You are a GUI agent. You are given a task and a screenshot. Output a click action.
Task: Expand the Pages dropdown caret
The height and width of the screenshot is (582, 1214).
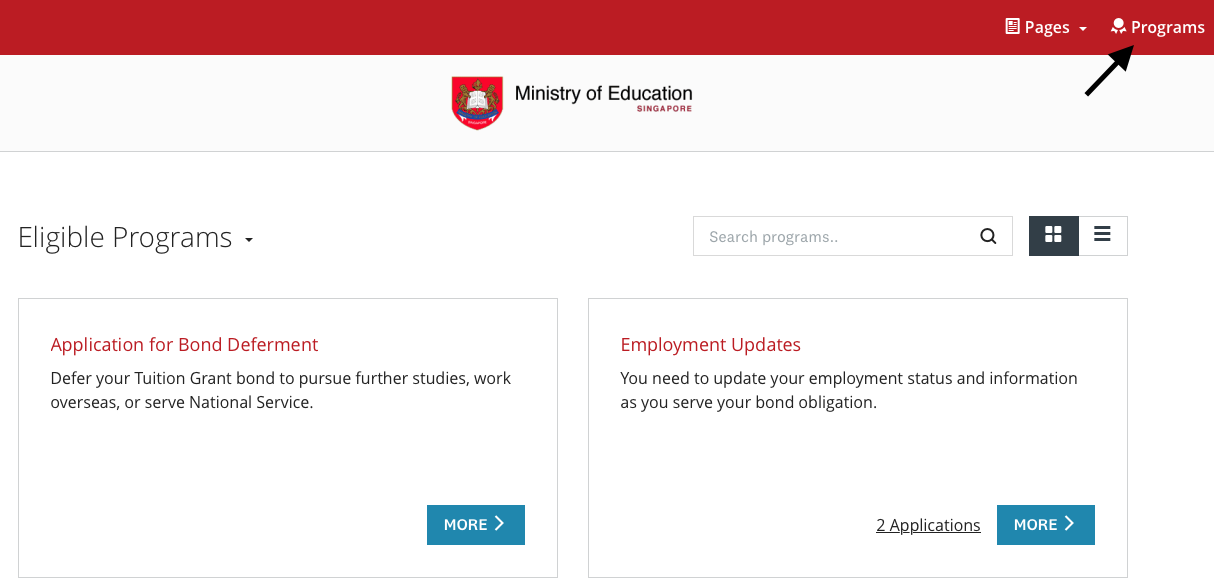(1083, 29)
